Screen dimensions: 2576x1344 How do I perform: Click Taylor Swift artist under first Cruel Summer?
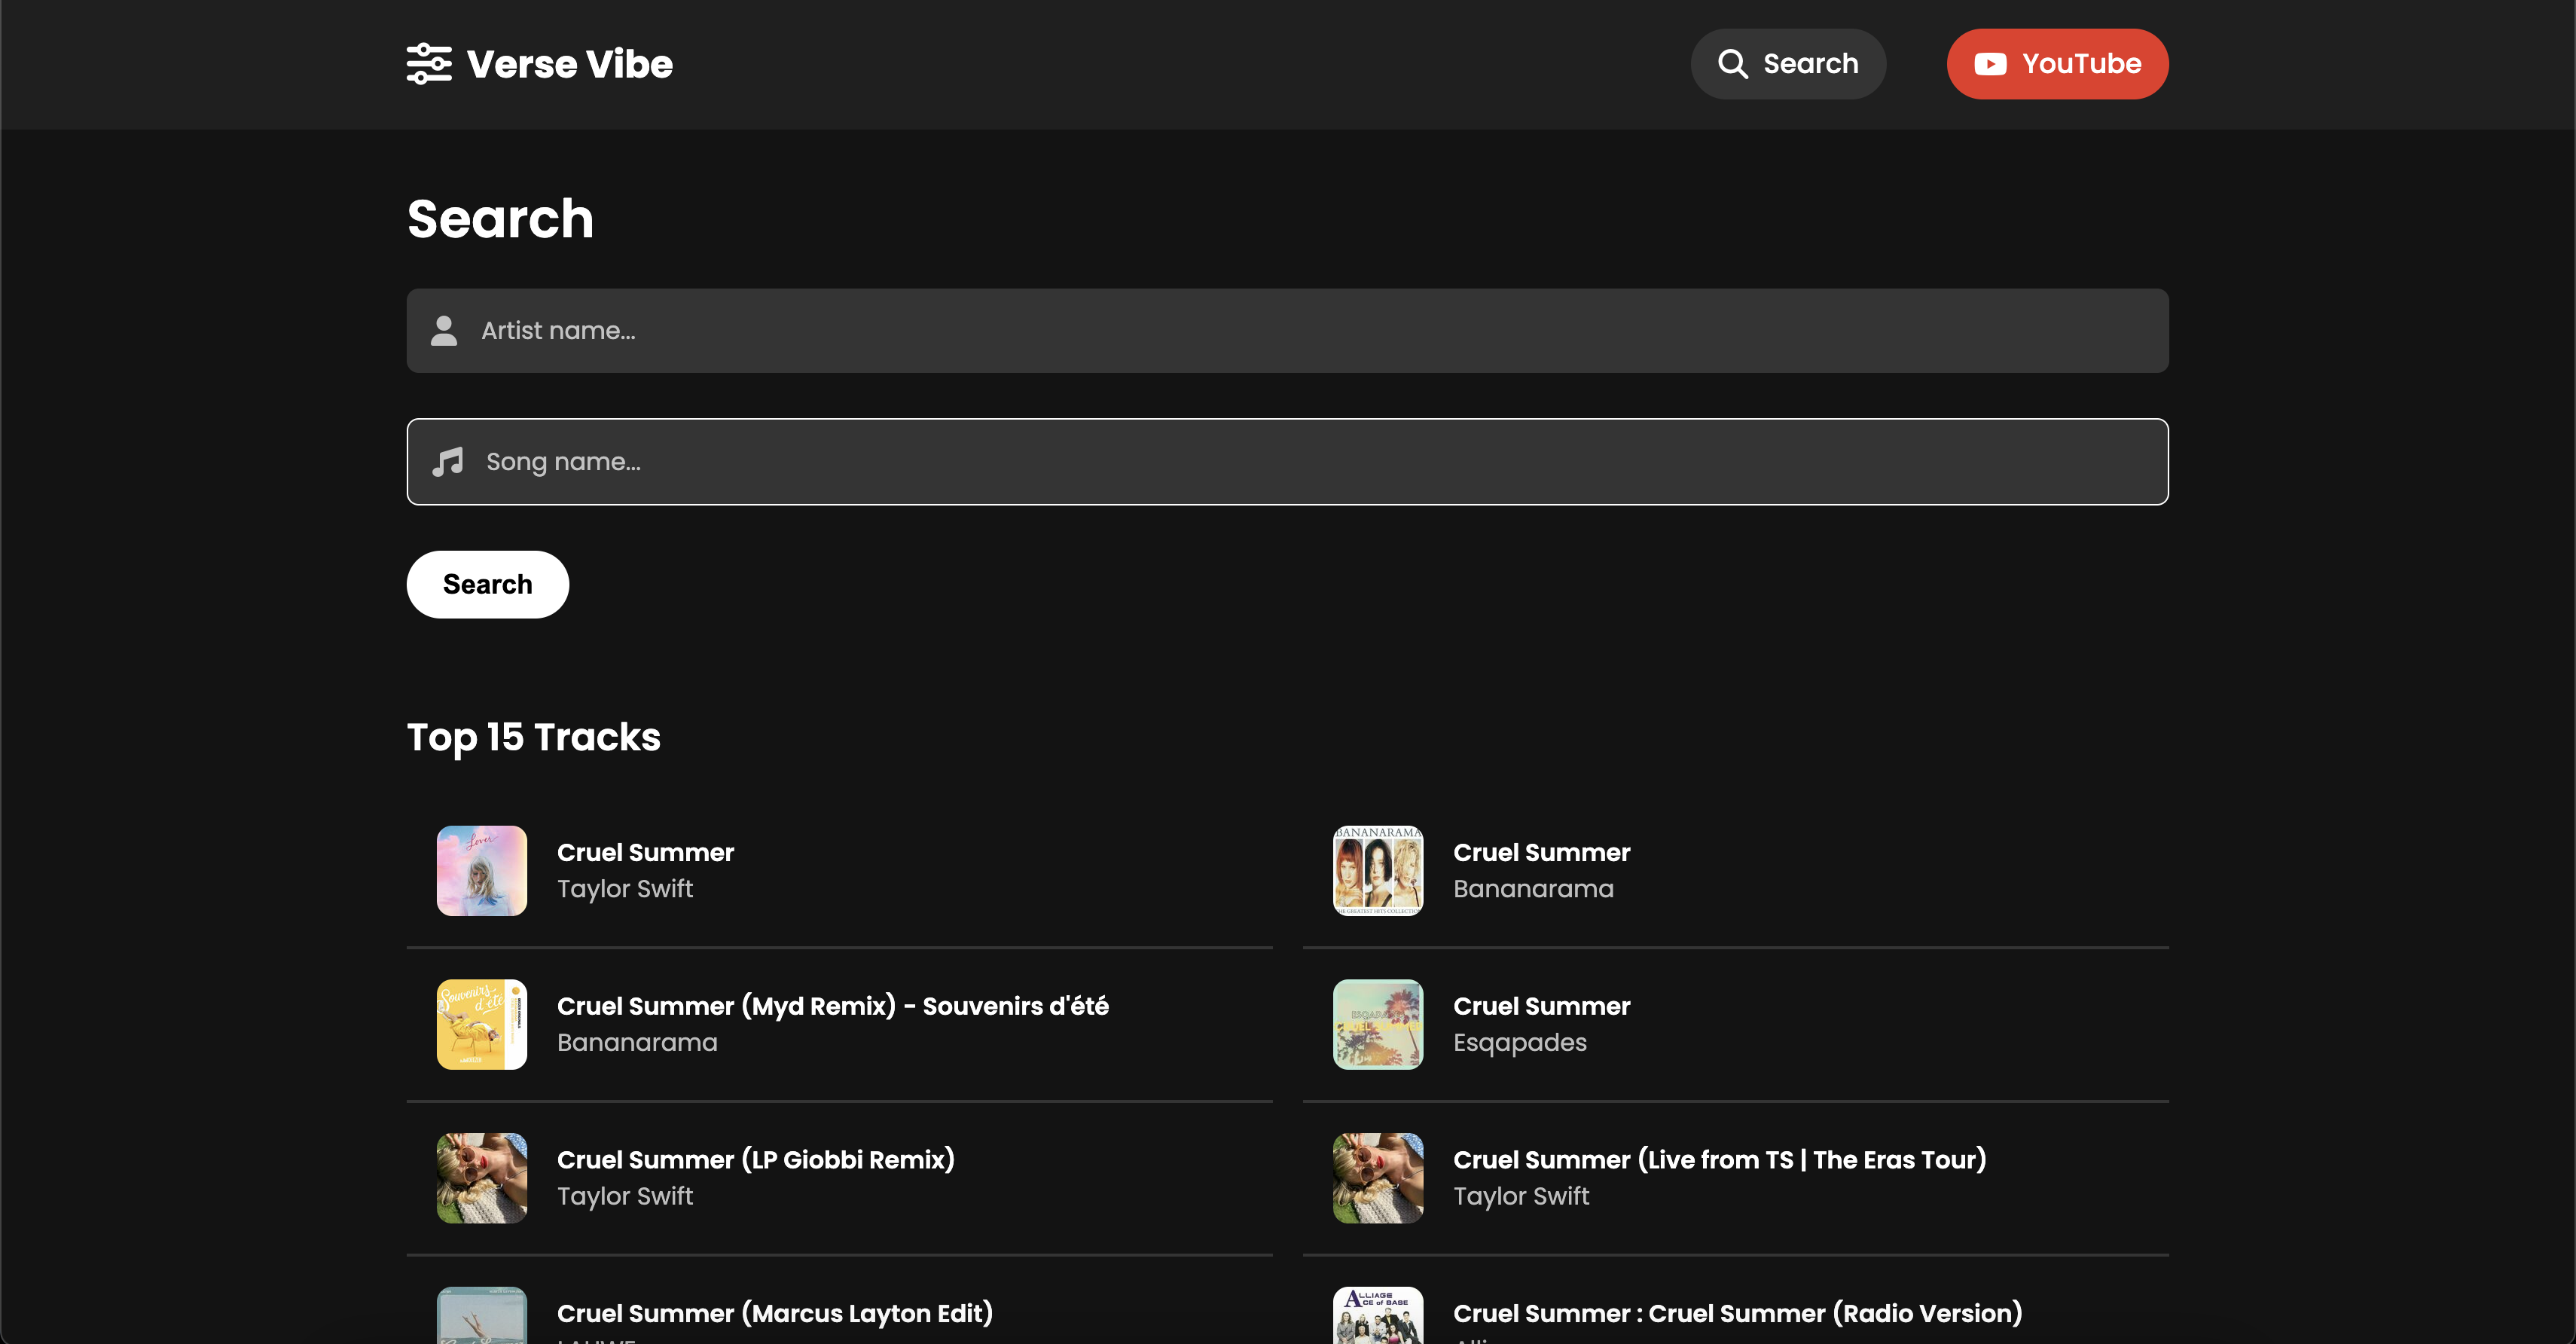click(625, 889)
